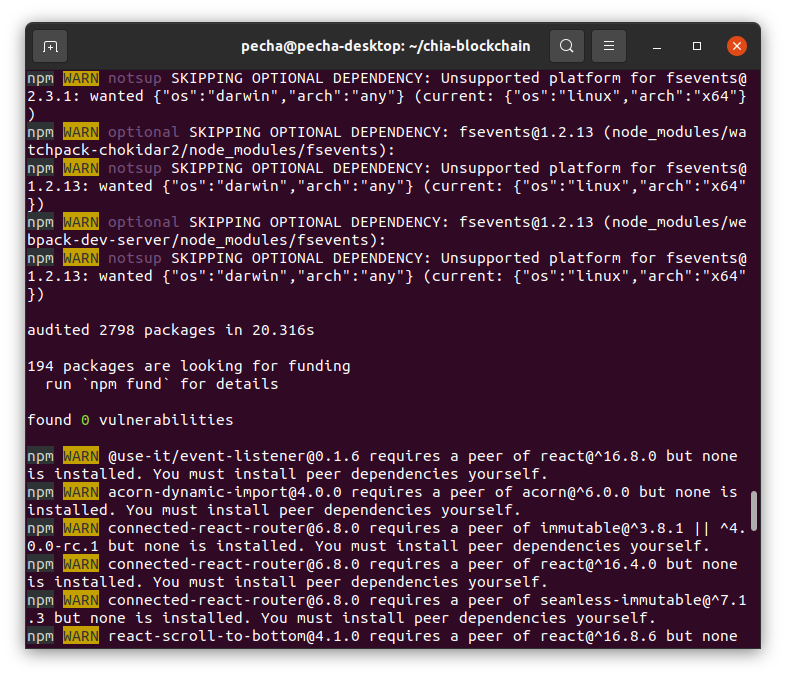The image size is (786, 677).
Task: Open the terminal search tool
Action: tap(566, 46)
